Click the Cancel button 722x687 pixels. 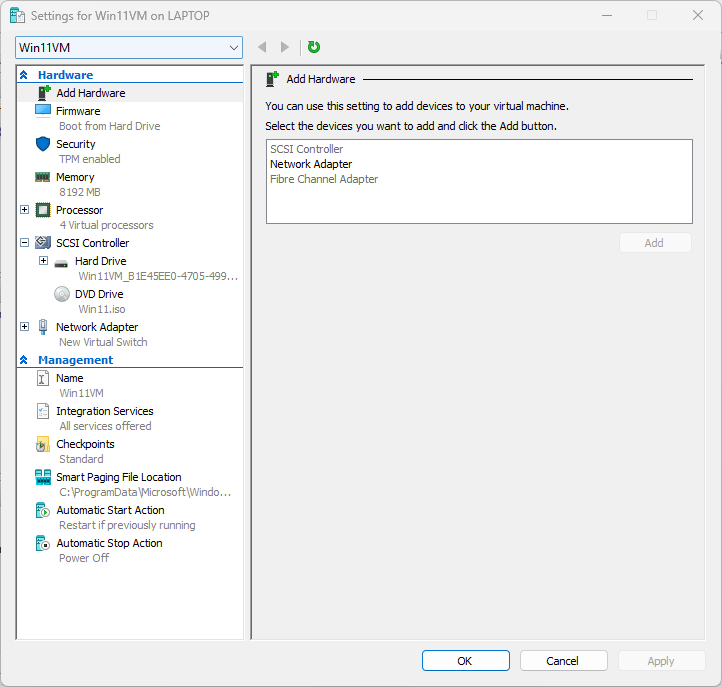pos(563,661)
